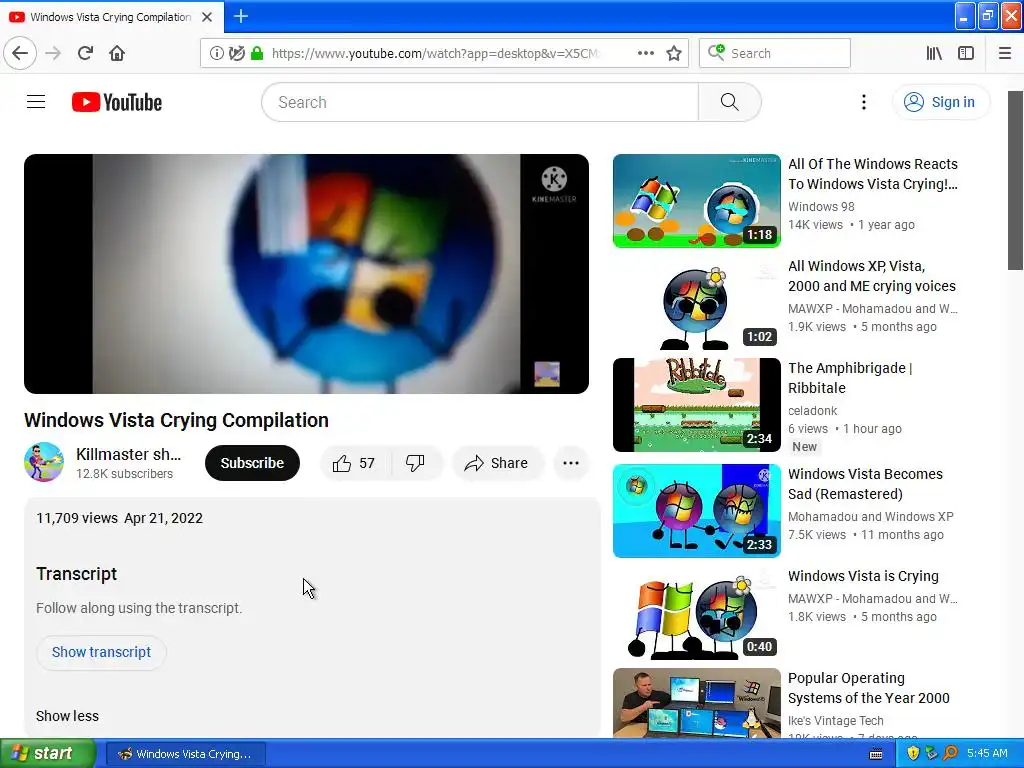Click the 5:45 AM taskbar clock
The image size is (1024, 768).
[987, 753]
